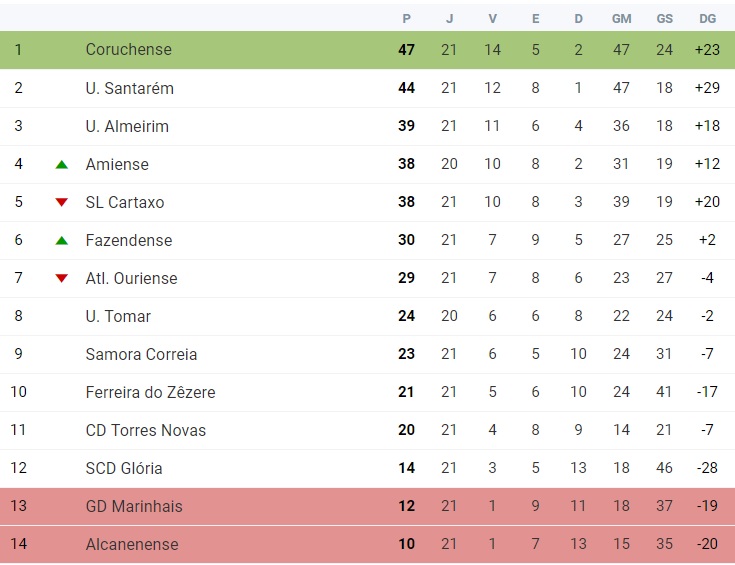The height and width of the screenshot is (565, 735).
Task: Click the GS goals conceded header
Action: coord(664,18)
